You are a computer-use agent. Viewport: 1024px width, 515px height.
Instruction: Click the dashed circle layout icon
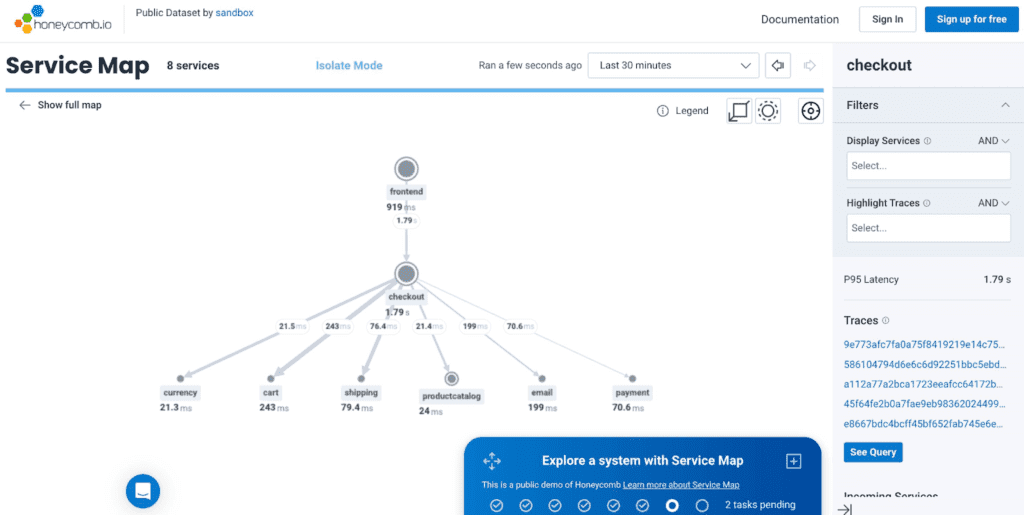click(x=768, y=111)
